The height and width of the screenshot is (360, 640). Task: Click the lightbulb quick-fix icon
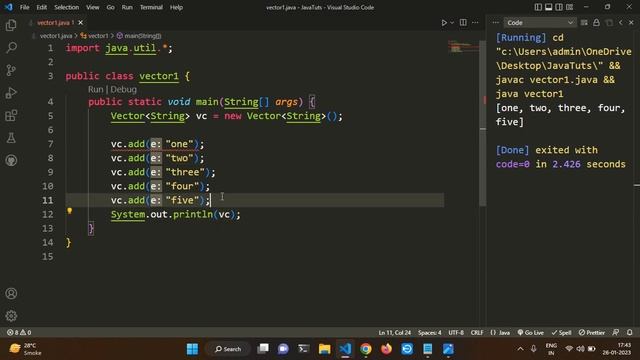[69, 211]
